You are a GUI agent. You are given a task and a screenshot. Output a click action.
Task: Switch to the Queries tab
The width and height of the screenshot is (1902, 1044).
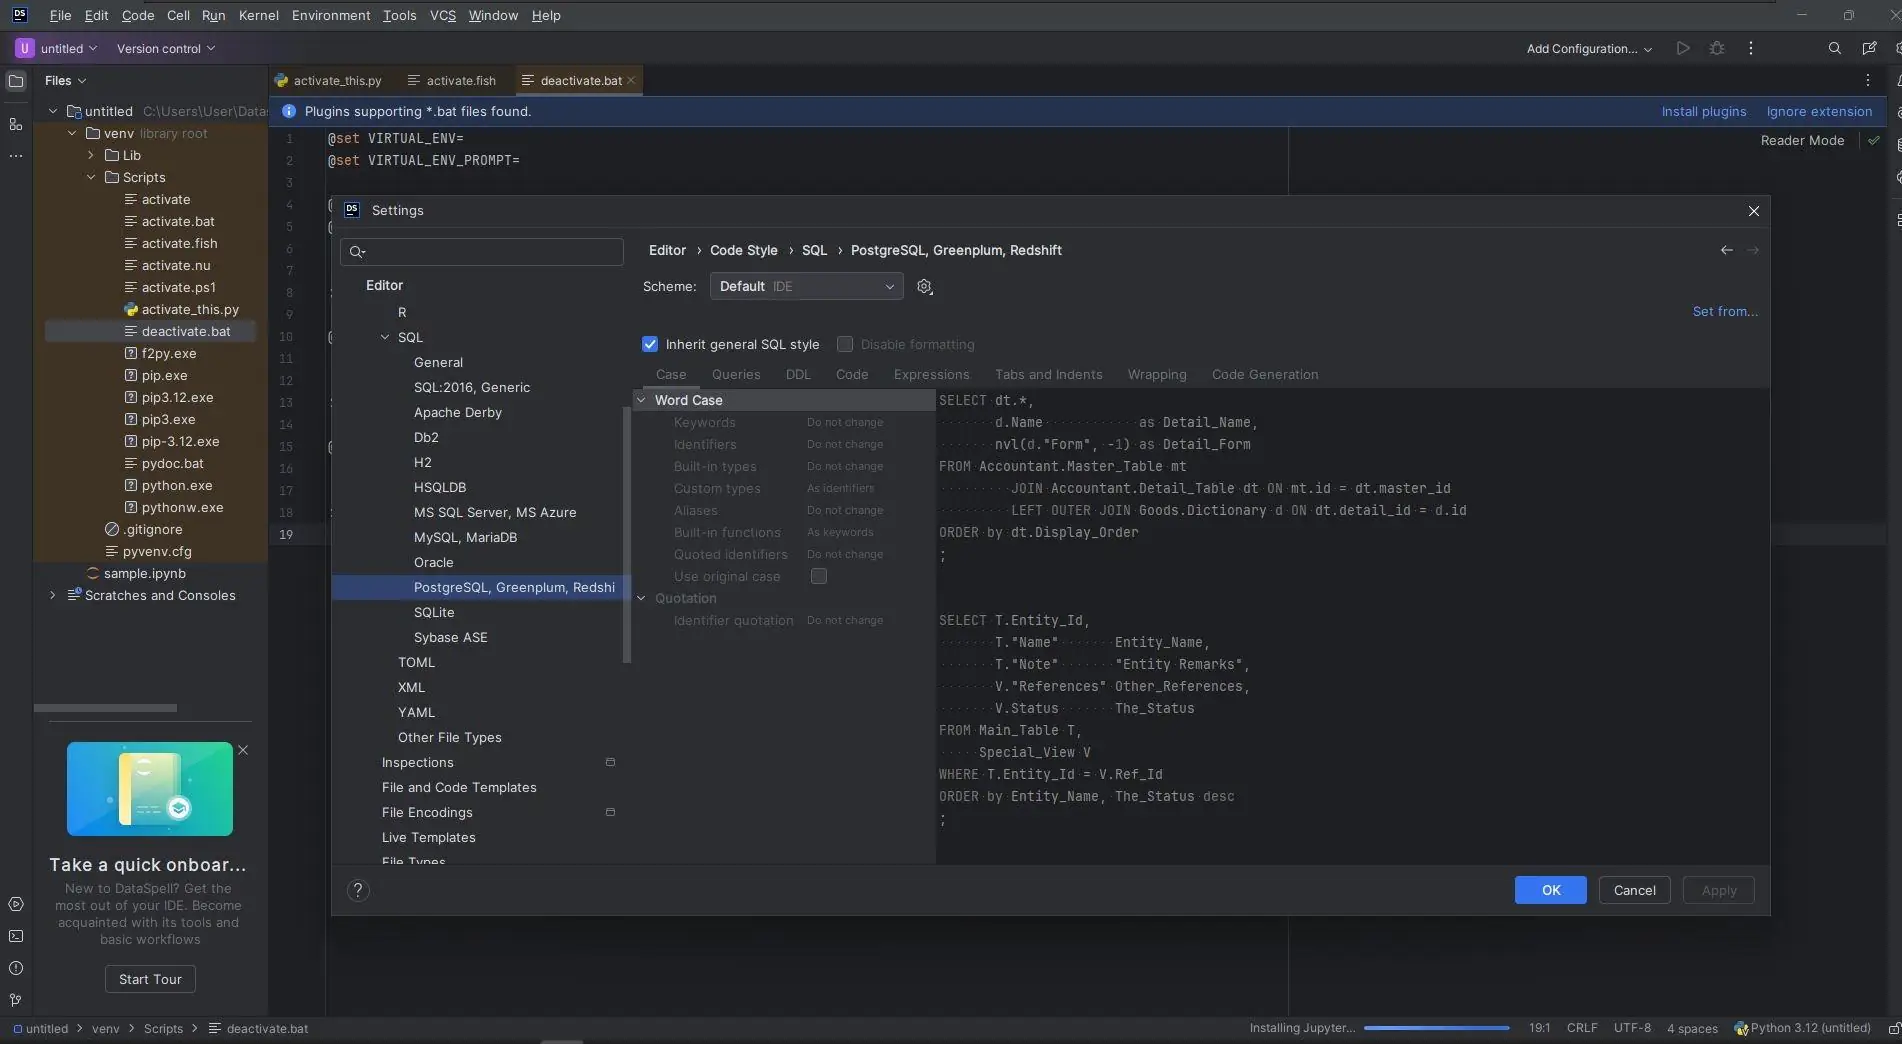point(736,375)
